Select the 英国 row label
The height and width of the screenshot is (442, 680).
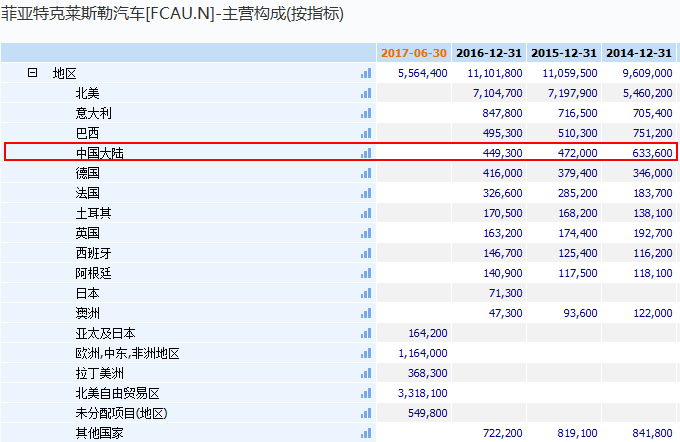pos(88,233)
